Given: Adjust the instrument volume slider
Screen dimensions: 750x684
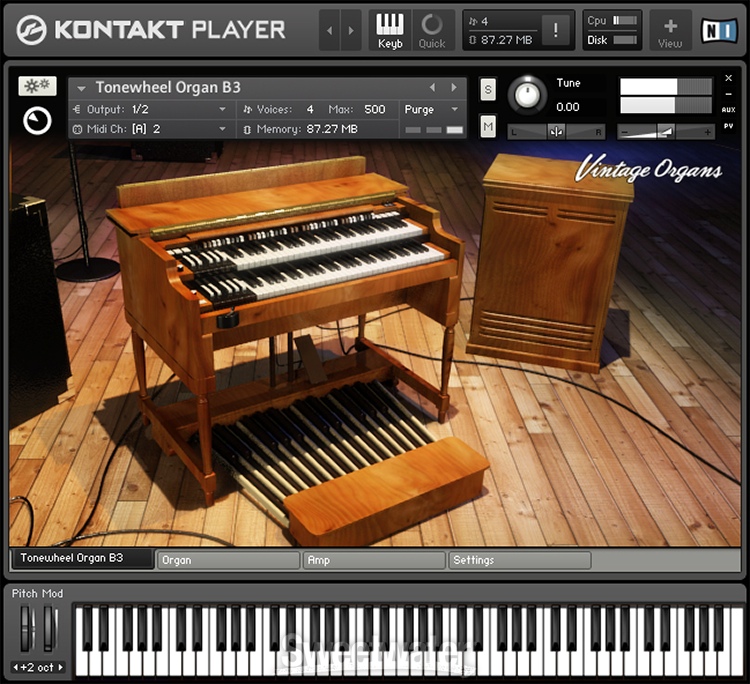Looking at the screenshot, I should pos(666,132).
